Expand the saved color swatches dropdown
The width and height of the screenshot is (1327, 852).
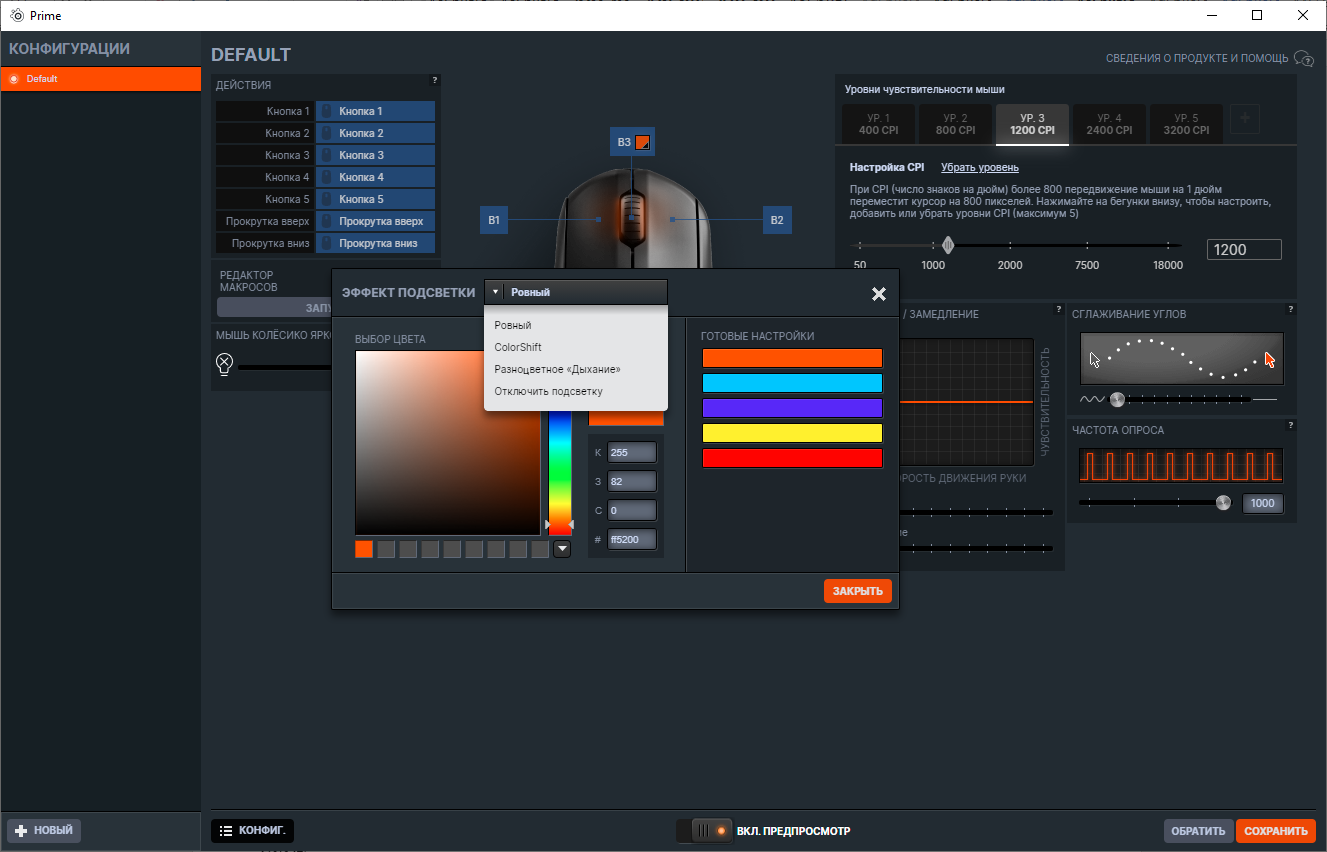(562, 549)
